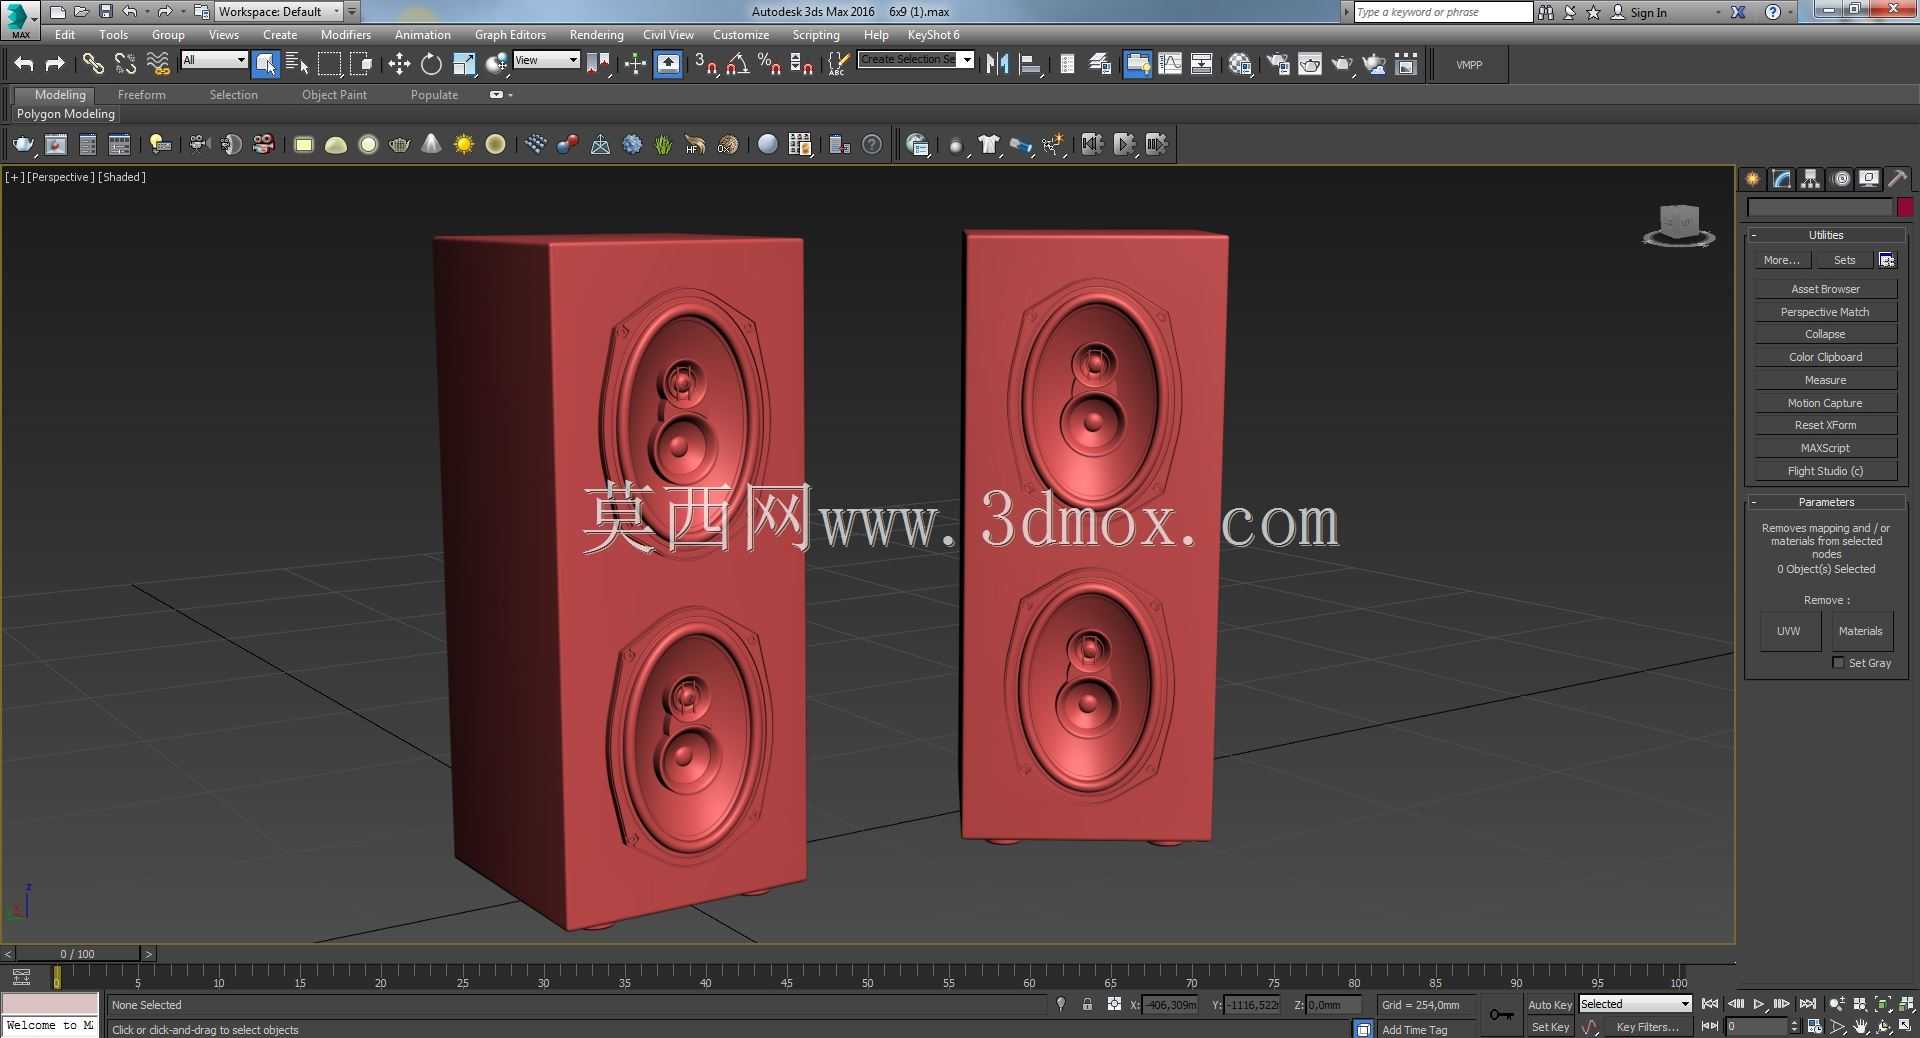Choose the Select and Move tool
Screen dimensions: 1920x1038
point(399,64)
